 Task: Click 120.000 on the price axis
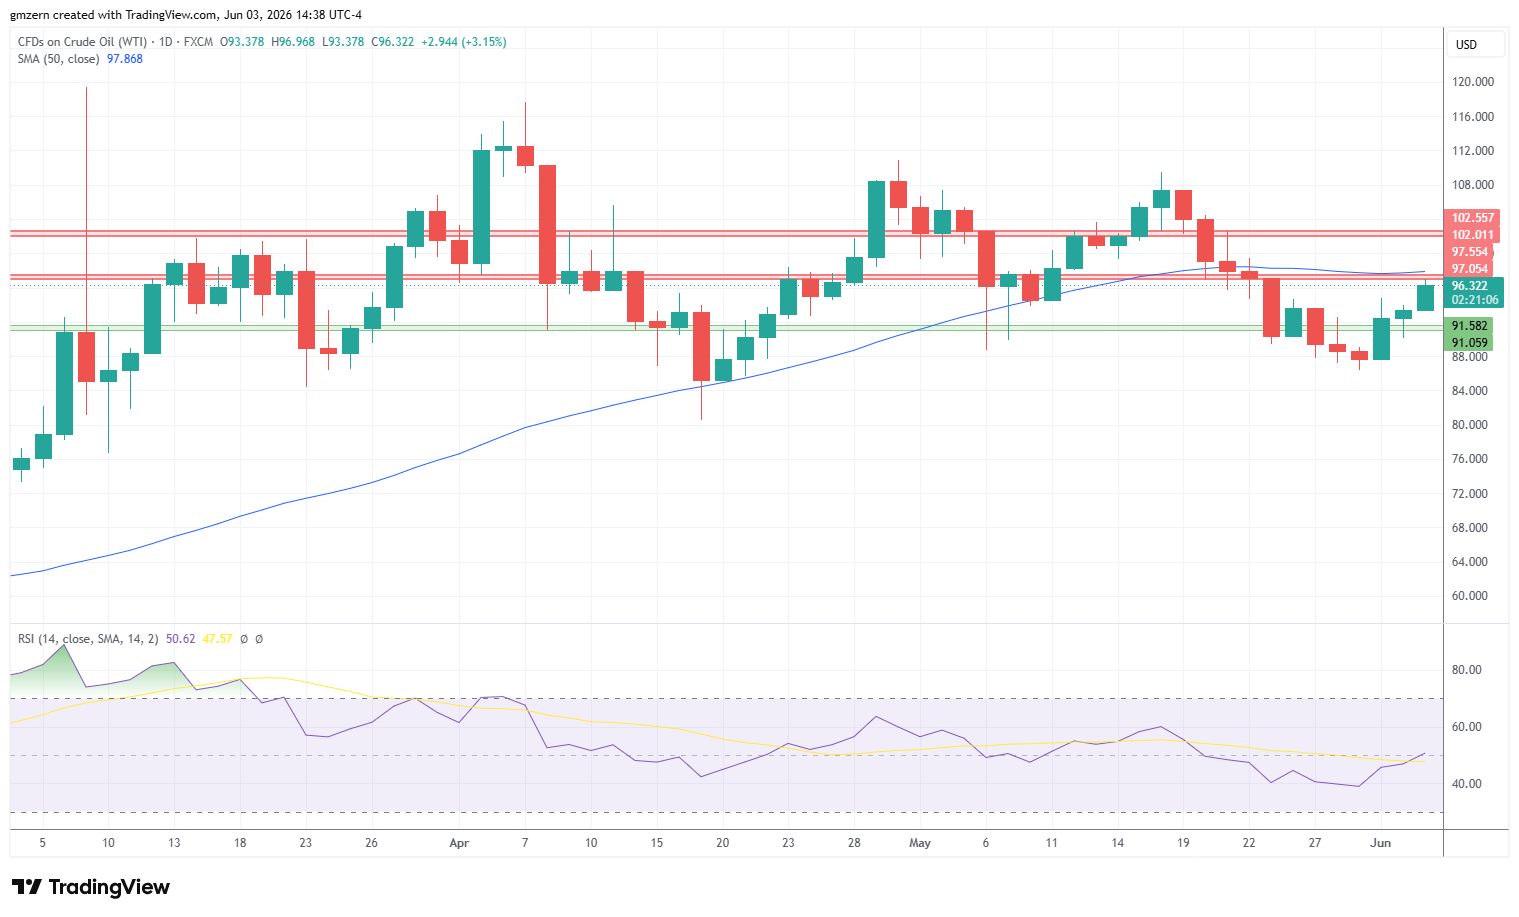tap(1473, 82)
